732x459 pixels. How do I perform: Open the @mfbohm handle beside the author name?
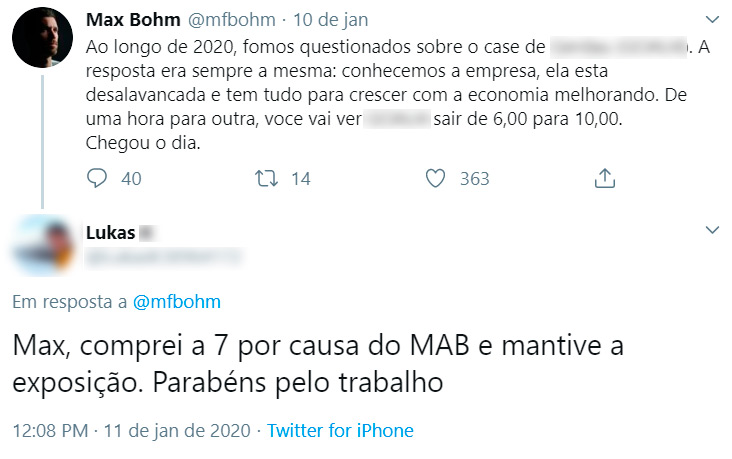tap(228, 19)
